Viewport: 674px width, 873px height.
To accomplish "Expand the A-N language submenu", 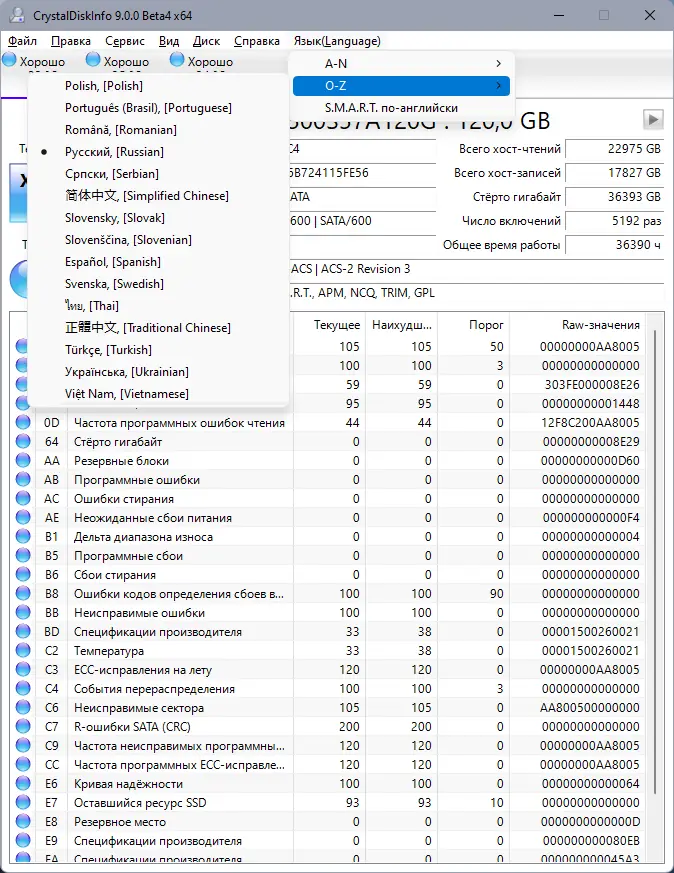I will click(x=400, y=64).
